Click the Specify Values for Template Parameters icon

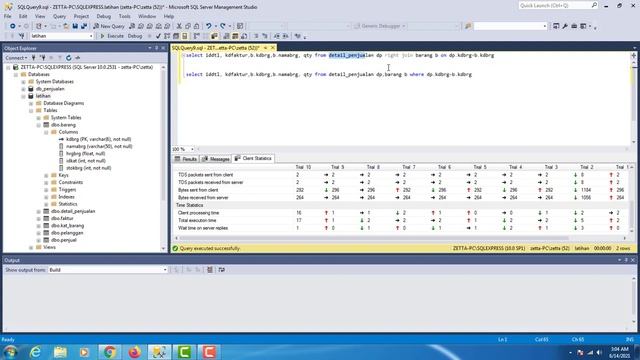click(x=298, y=36)
